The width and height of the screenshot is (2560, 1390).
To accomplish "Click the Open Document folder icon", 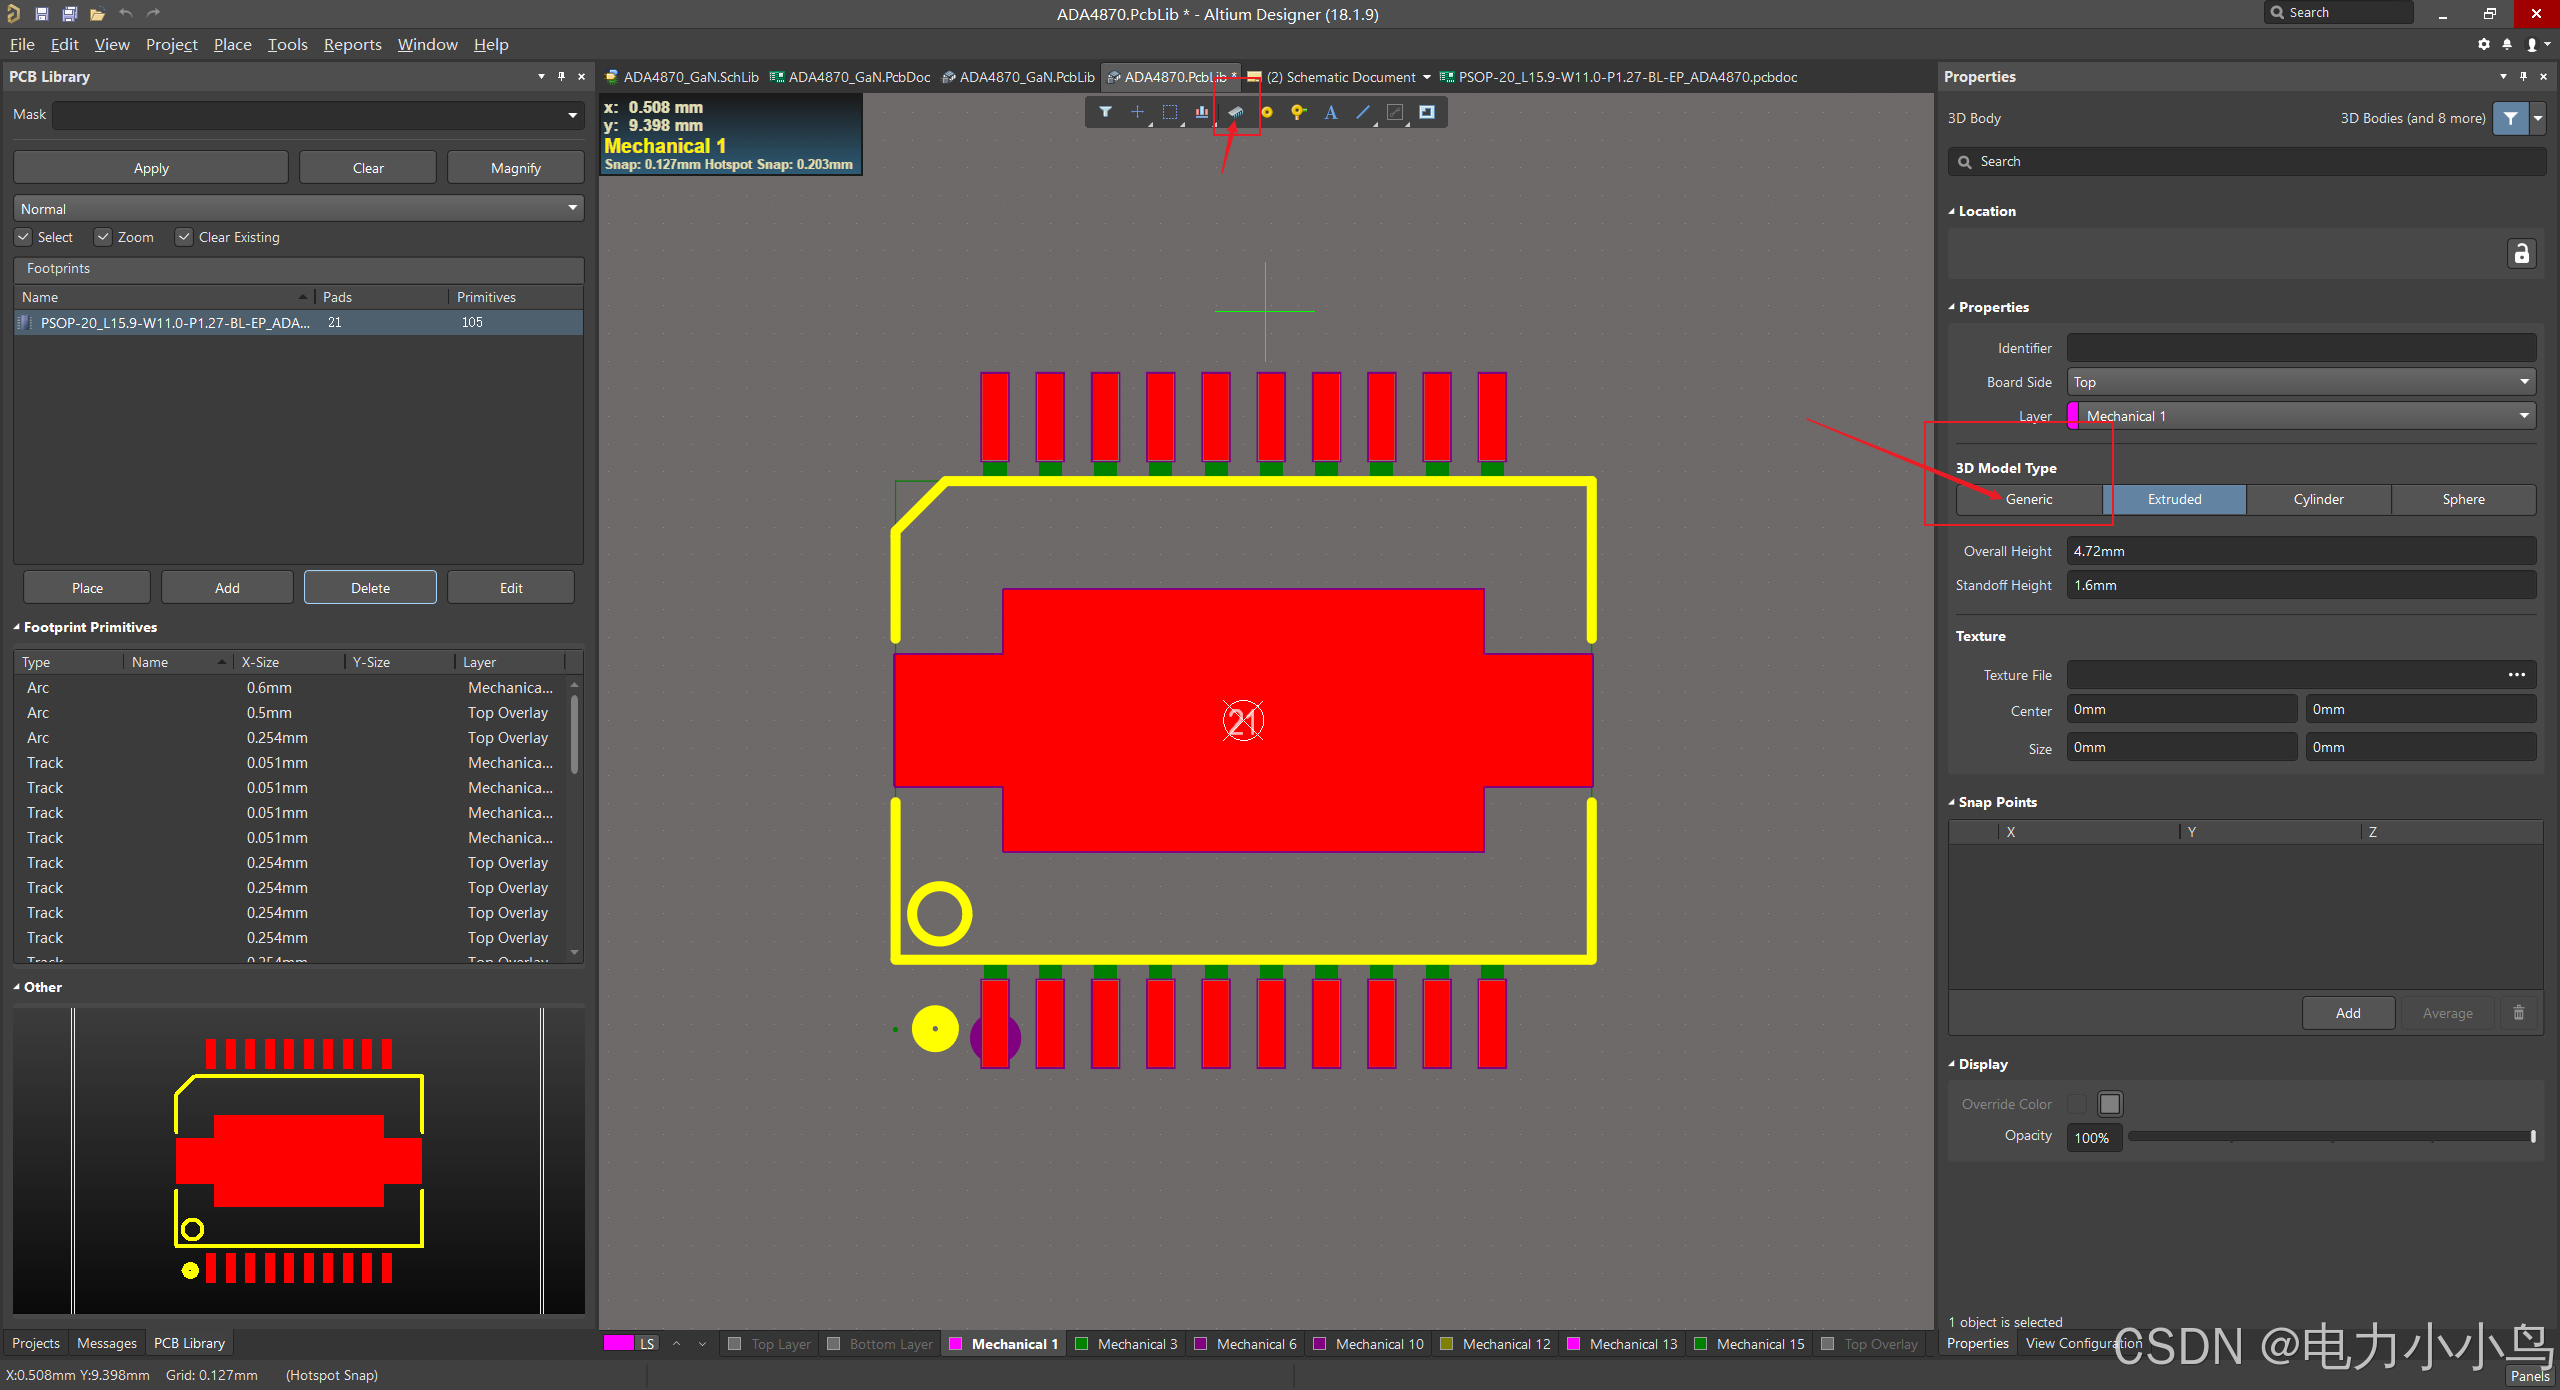I will (x=97, y=14).
